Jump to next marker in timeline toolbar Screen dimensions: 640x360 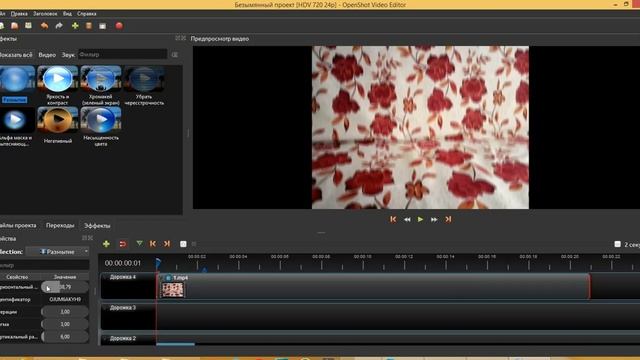click(x=167, y=244)
